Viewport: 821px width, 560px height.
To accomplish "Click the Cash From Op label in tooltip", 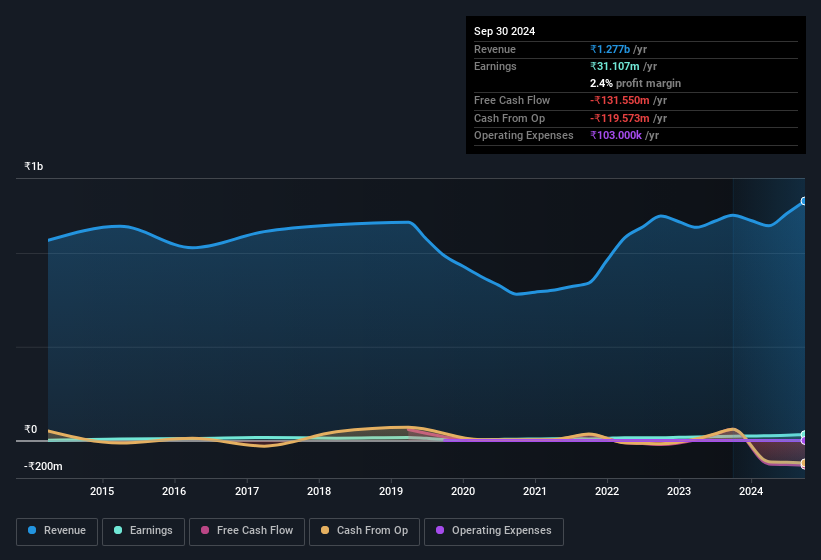I will pos(509,118).
